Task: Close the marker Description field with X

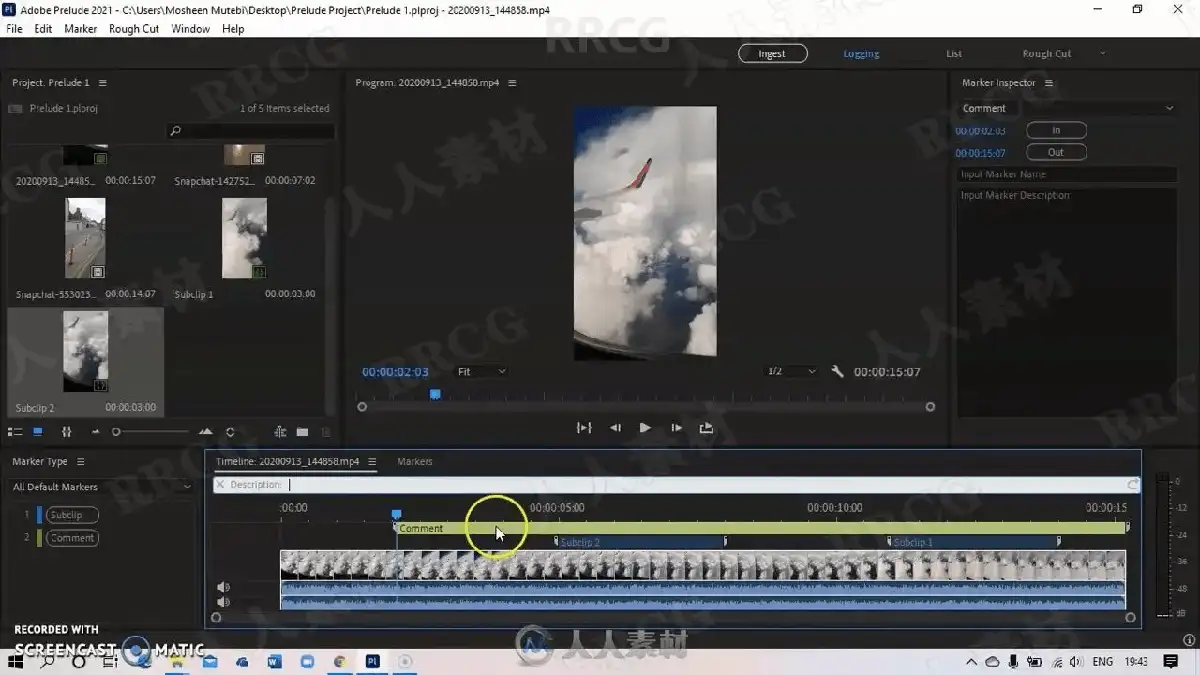Action: pos(220,485)
